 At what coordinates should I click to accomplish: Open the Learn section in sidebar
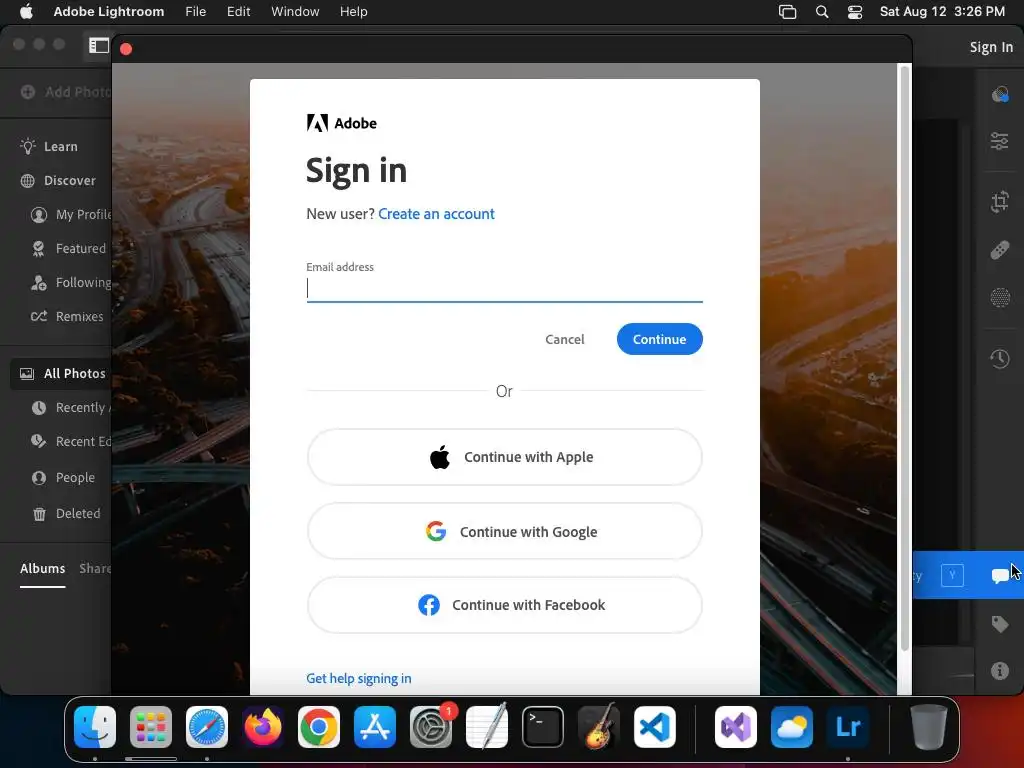tap(49, 146)
